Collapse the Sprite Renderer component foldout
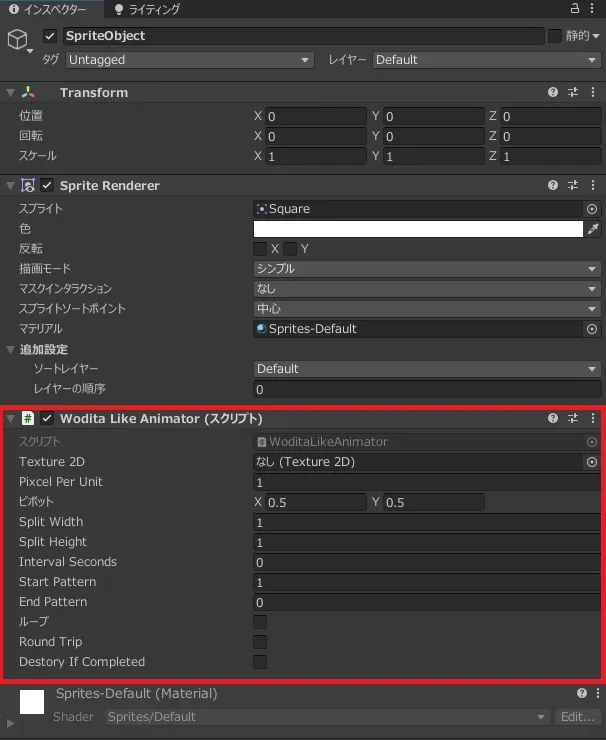The height and width of the screenshot is (740, 606). (11, 186)
